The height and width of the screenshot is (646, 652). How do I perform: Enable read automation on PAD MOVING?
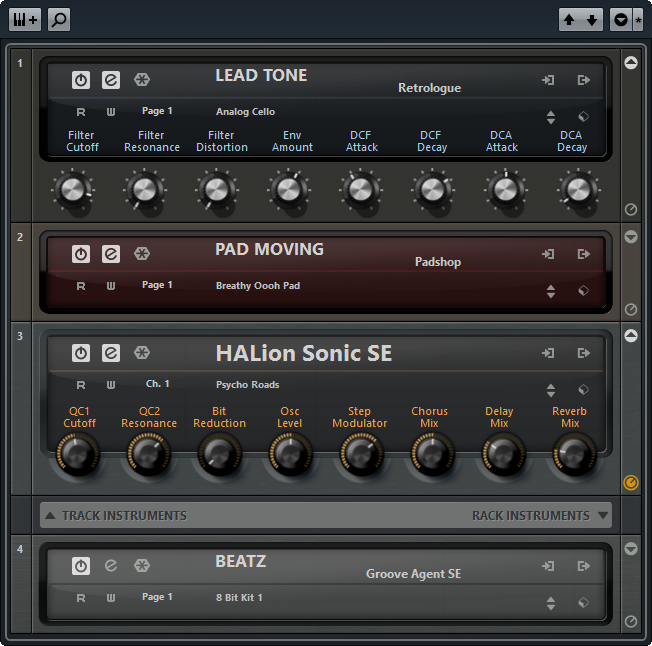point(81,286)
